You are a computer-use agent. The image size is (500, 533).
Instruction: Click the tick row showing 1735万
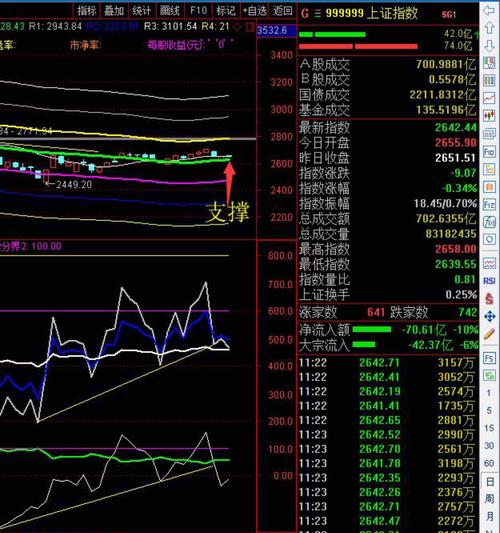point(387,406)
